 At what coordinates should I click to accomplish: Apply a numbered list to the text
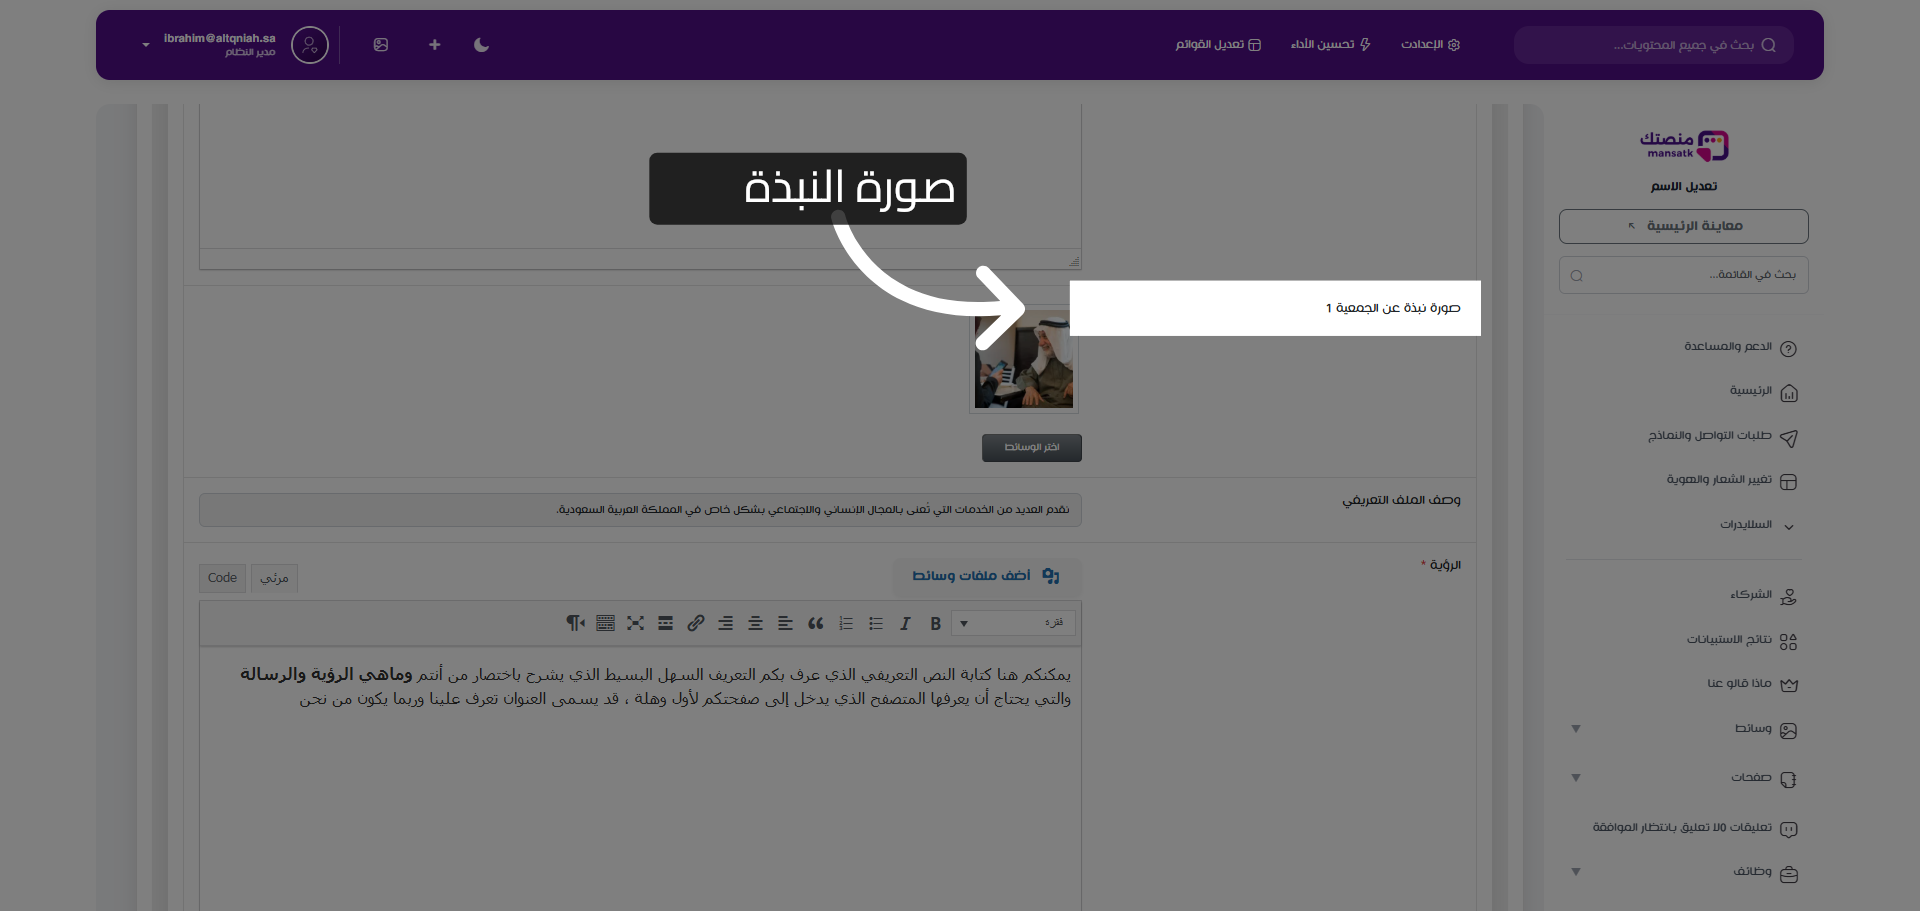pyautogui.click(x=845, y=623)
